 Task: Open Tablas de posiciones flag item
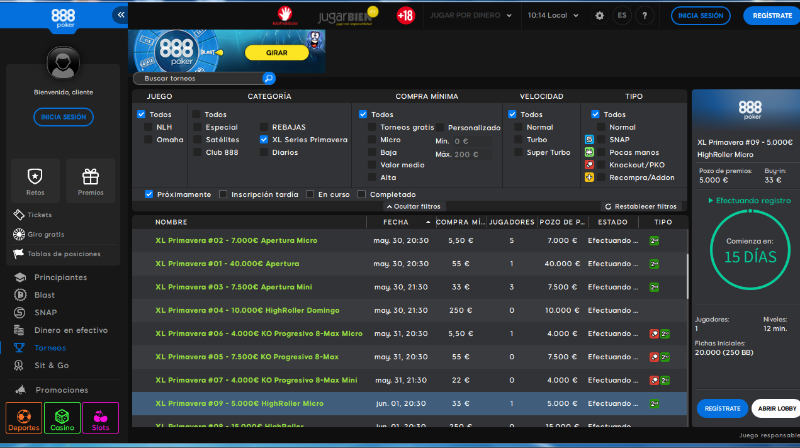57,254
